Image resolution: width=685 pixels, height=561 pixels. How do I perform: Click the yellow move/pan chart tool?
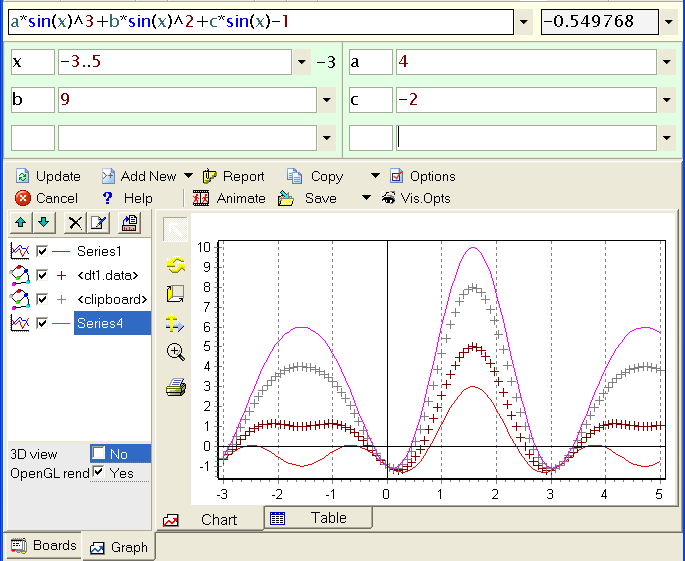(x=176, y=322)
